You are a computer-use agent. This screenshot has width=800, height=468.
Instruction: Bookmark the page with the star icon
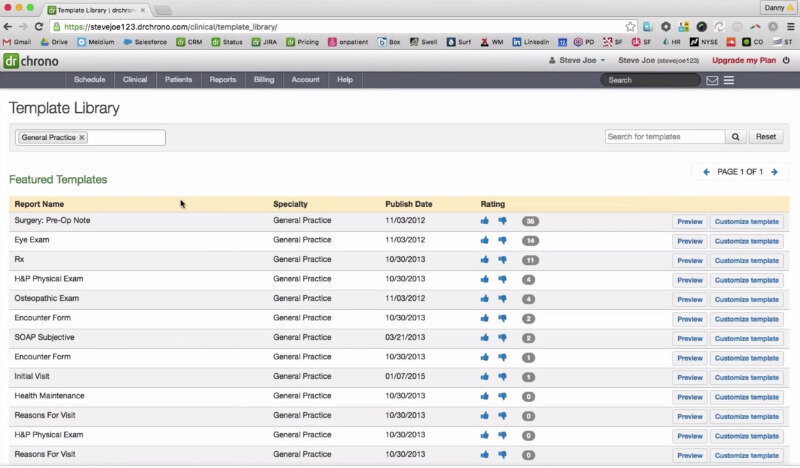pyautogui.click(x=631, y=25)
